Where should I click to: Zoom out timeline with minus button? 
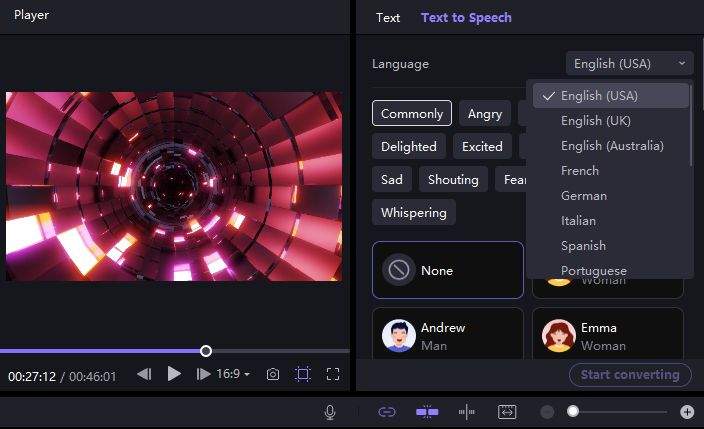click(547, 412)
